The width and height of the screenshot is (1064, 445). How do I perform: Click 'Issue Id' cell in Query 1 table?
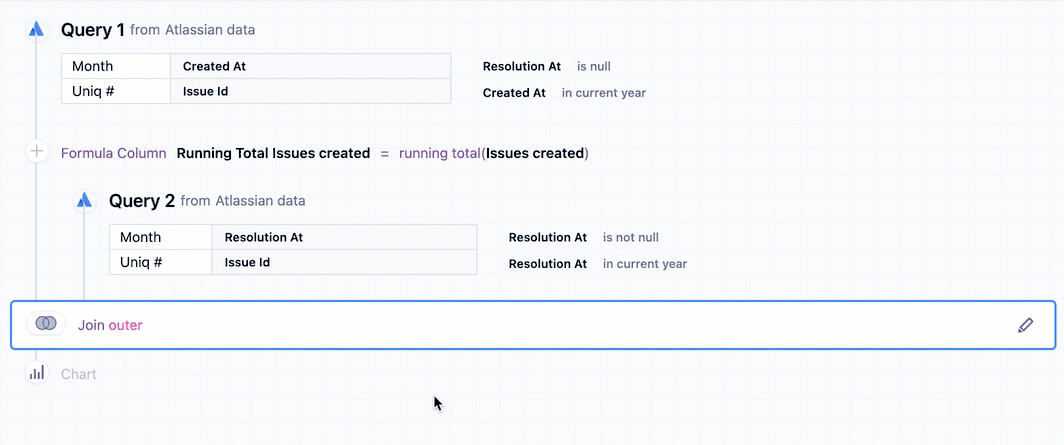pyautogui.click(x=311, y=91)
